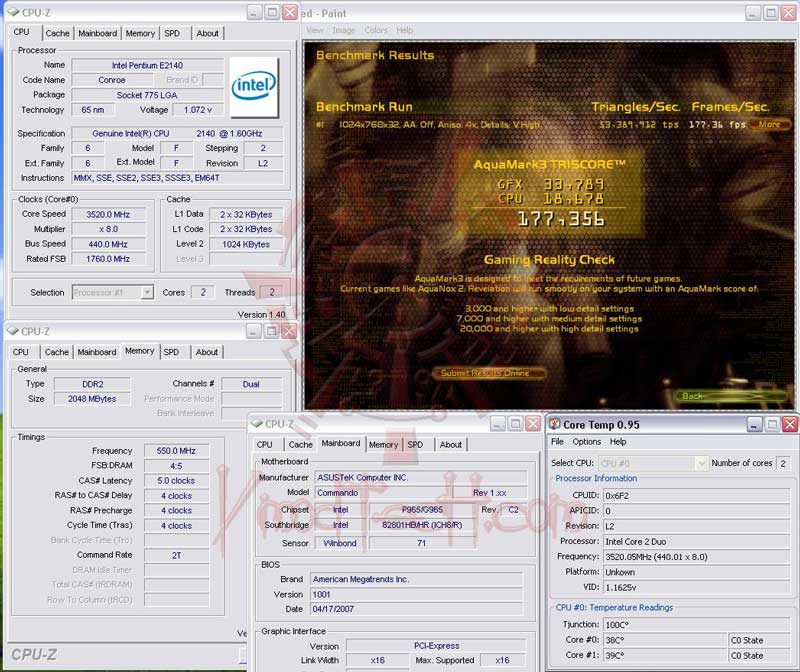The width and height of the screenshot is (800, 672).
Task: Switch to About tab in Memory window
Action: pos(207,352)
